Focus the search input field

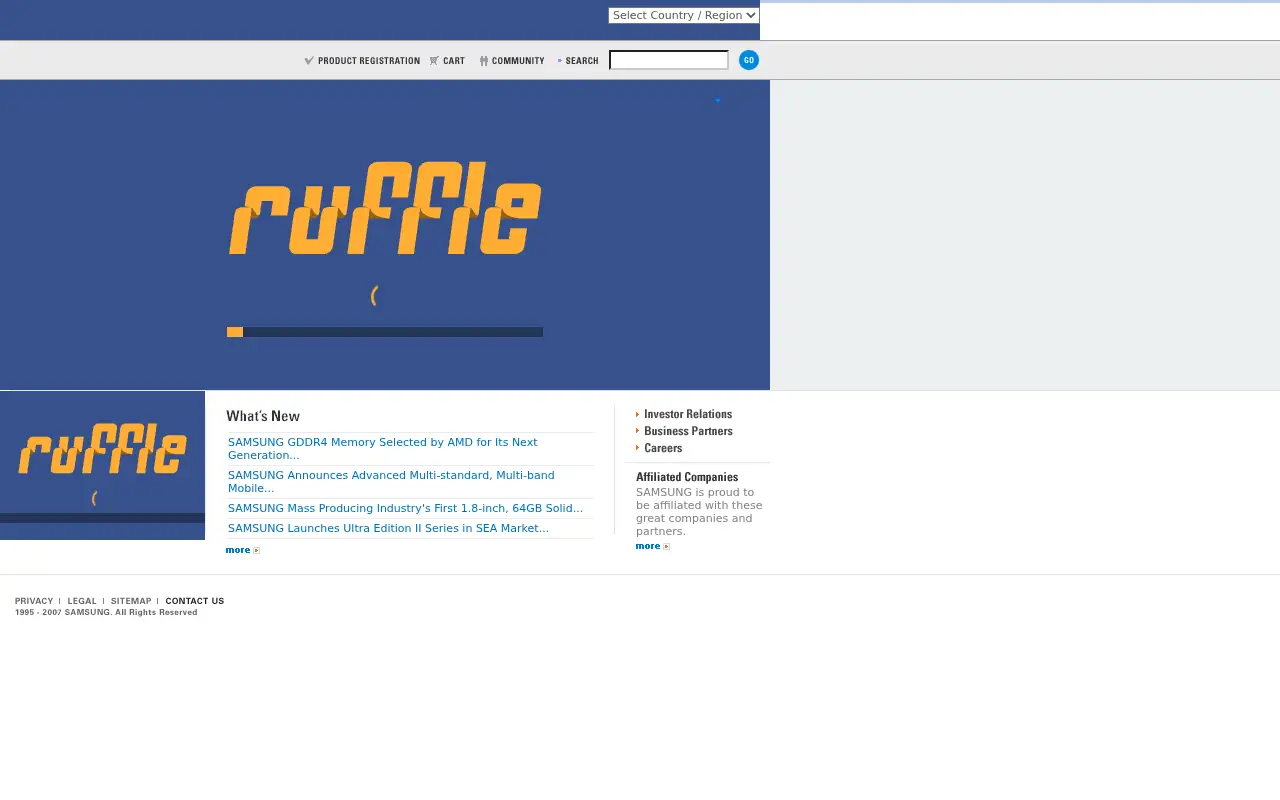669,60
